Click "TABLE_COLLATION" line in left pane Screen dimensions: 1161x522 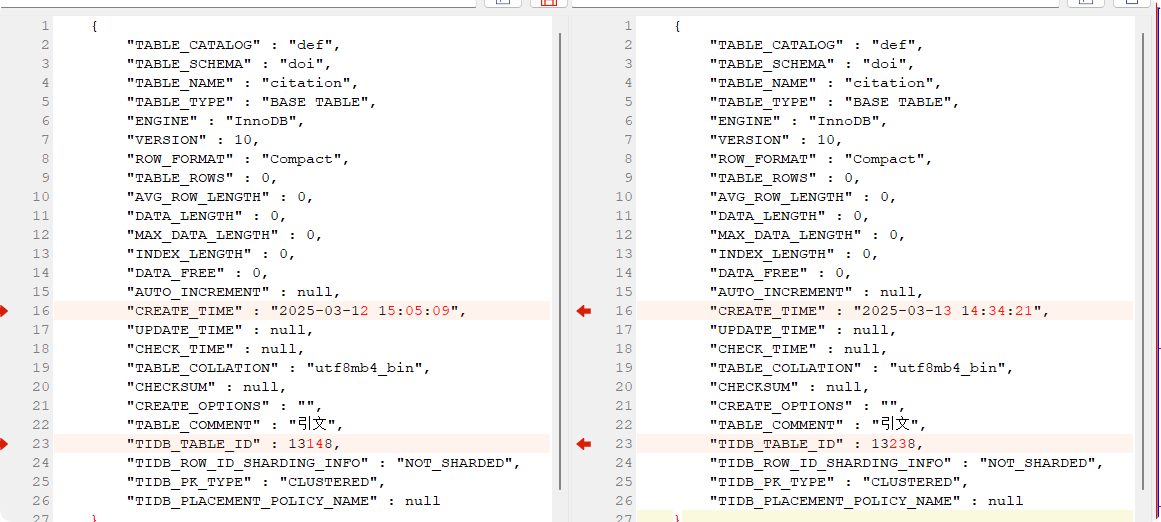tap(278, 368)
